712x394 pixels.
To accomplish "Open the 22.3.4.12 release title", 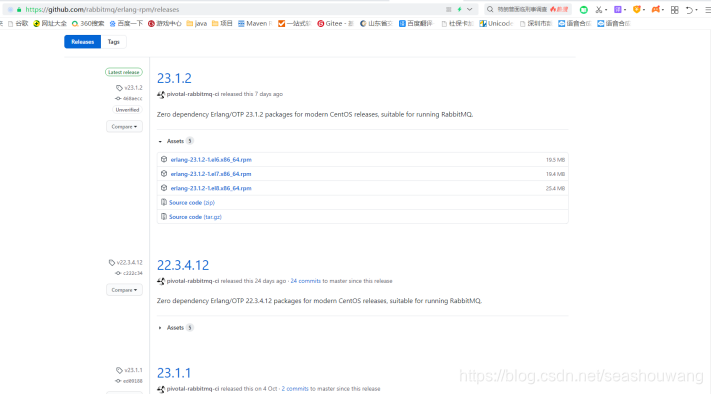I will click(183, 265).
